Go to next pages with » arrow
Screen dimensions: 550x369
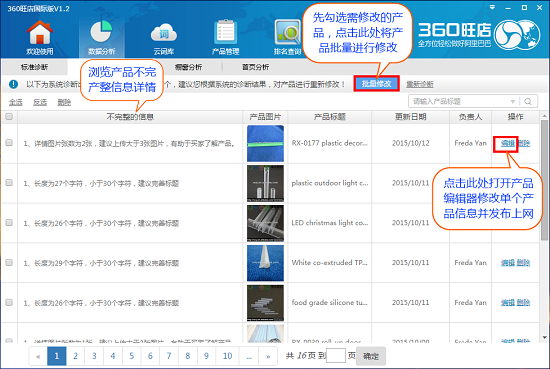coord(268,356)
